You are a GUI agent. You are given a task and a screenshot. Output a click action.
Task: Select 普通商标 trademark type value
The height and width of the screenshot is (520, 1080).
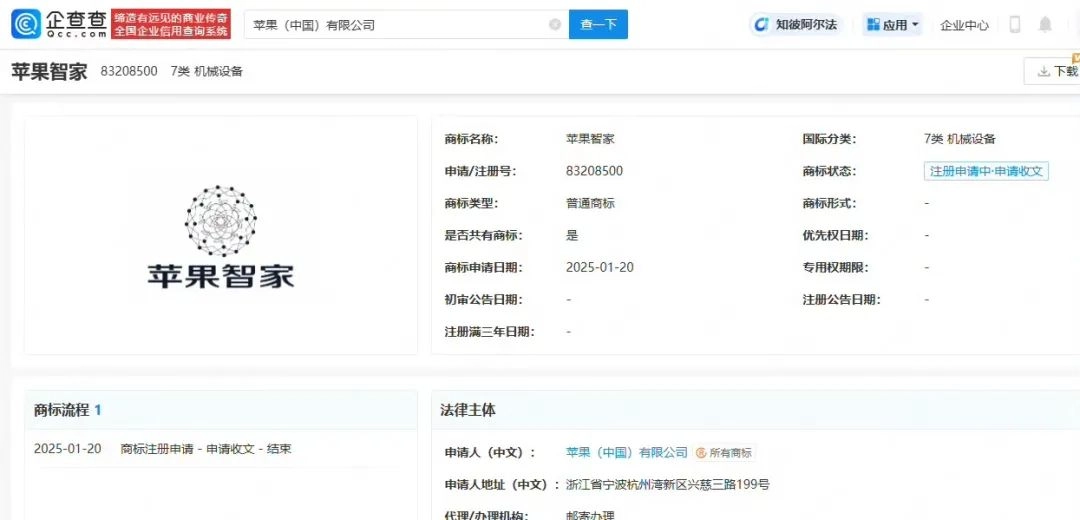[590, 203]
